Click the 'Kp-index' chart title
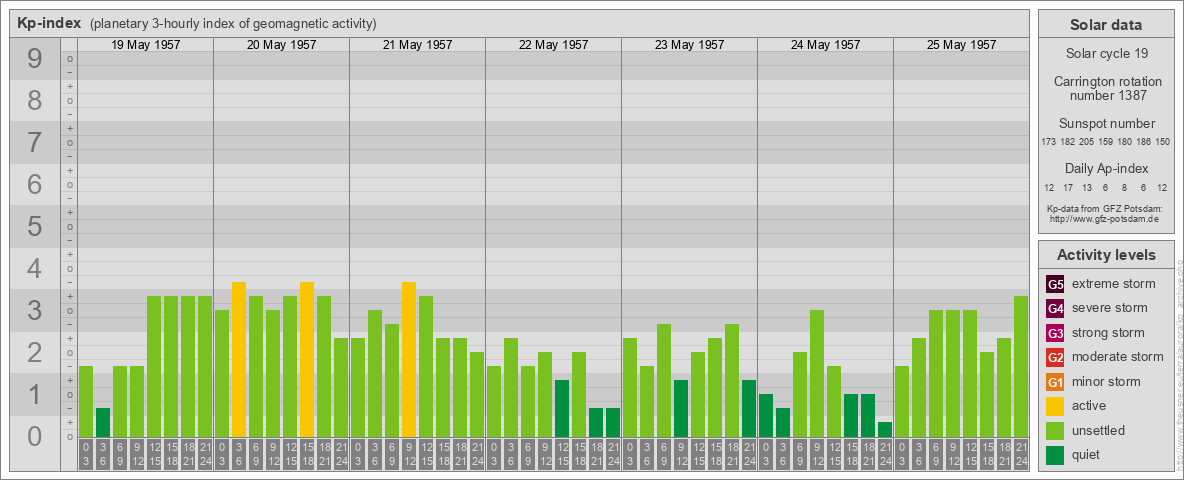The image size is (1184, 480). tap(49, 23)
